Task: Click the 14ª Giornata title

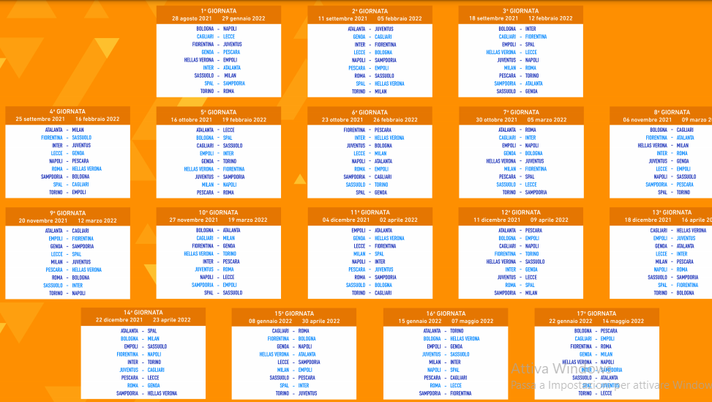Action: 143,312
